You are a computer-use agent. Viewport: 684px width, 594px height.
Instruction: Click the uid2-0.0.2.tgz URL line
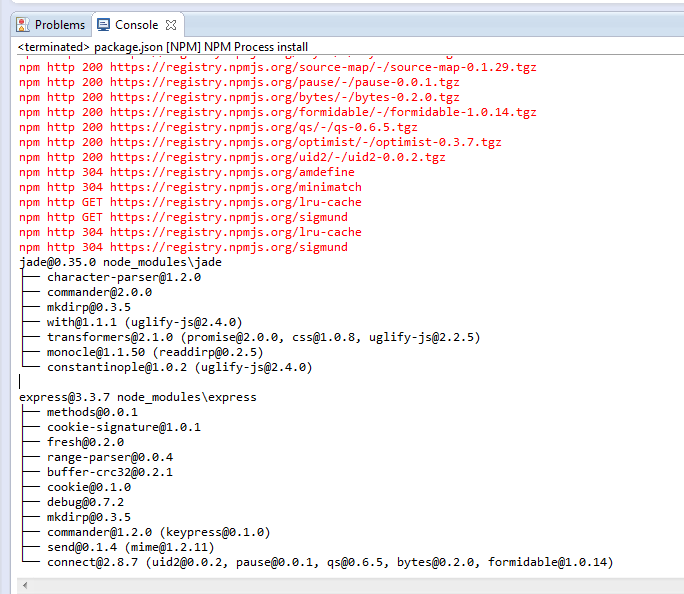click(232, 157)
